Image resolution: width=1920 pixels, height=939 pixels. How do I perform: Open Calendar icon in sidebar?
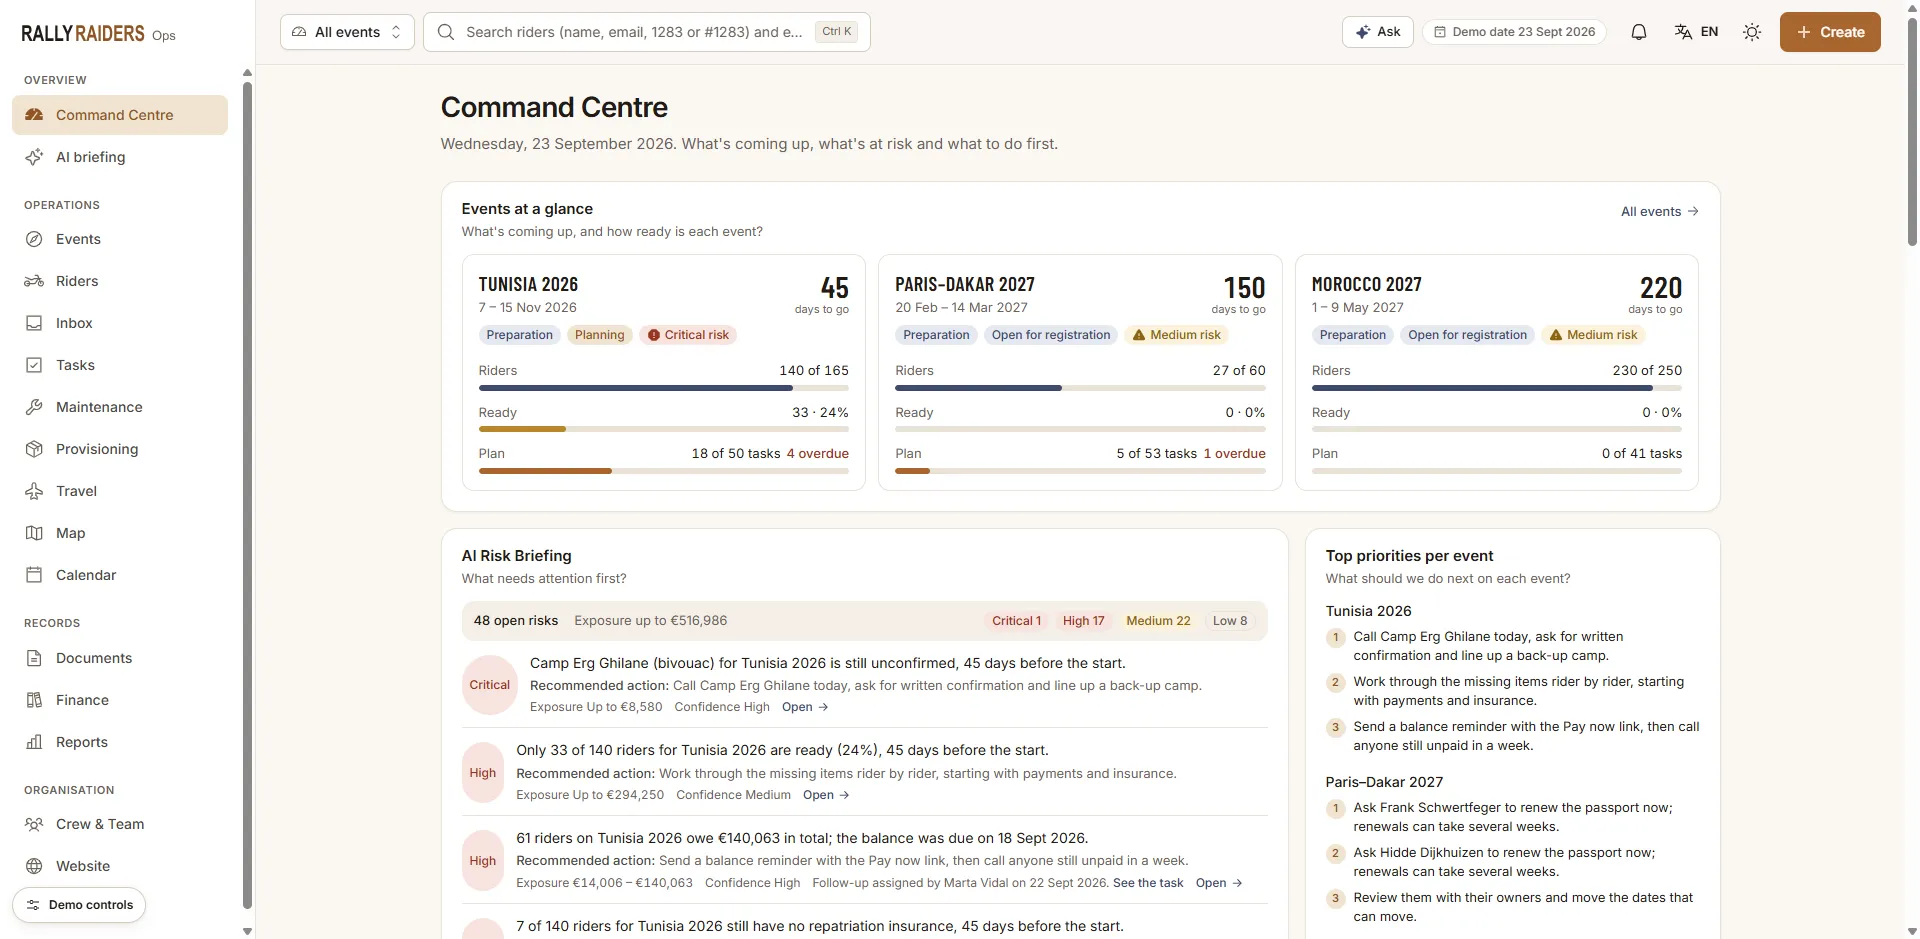coord(34,575)
